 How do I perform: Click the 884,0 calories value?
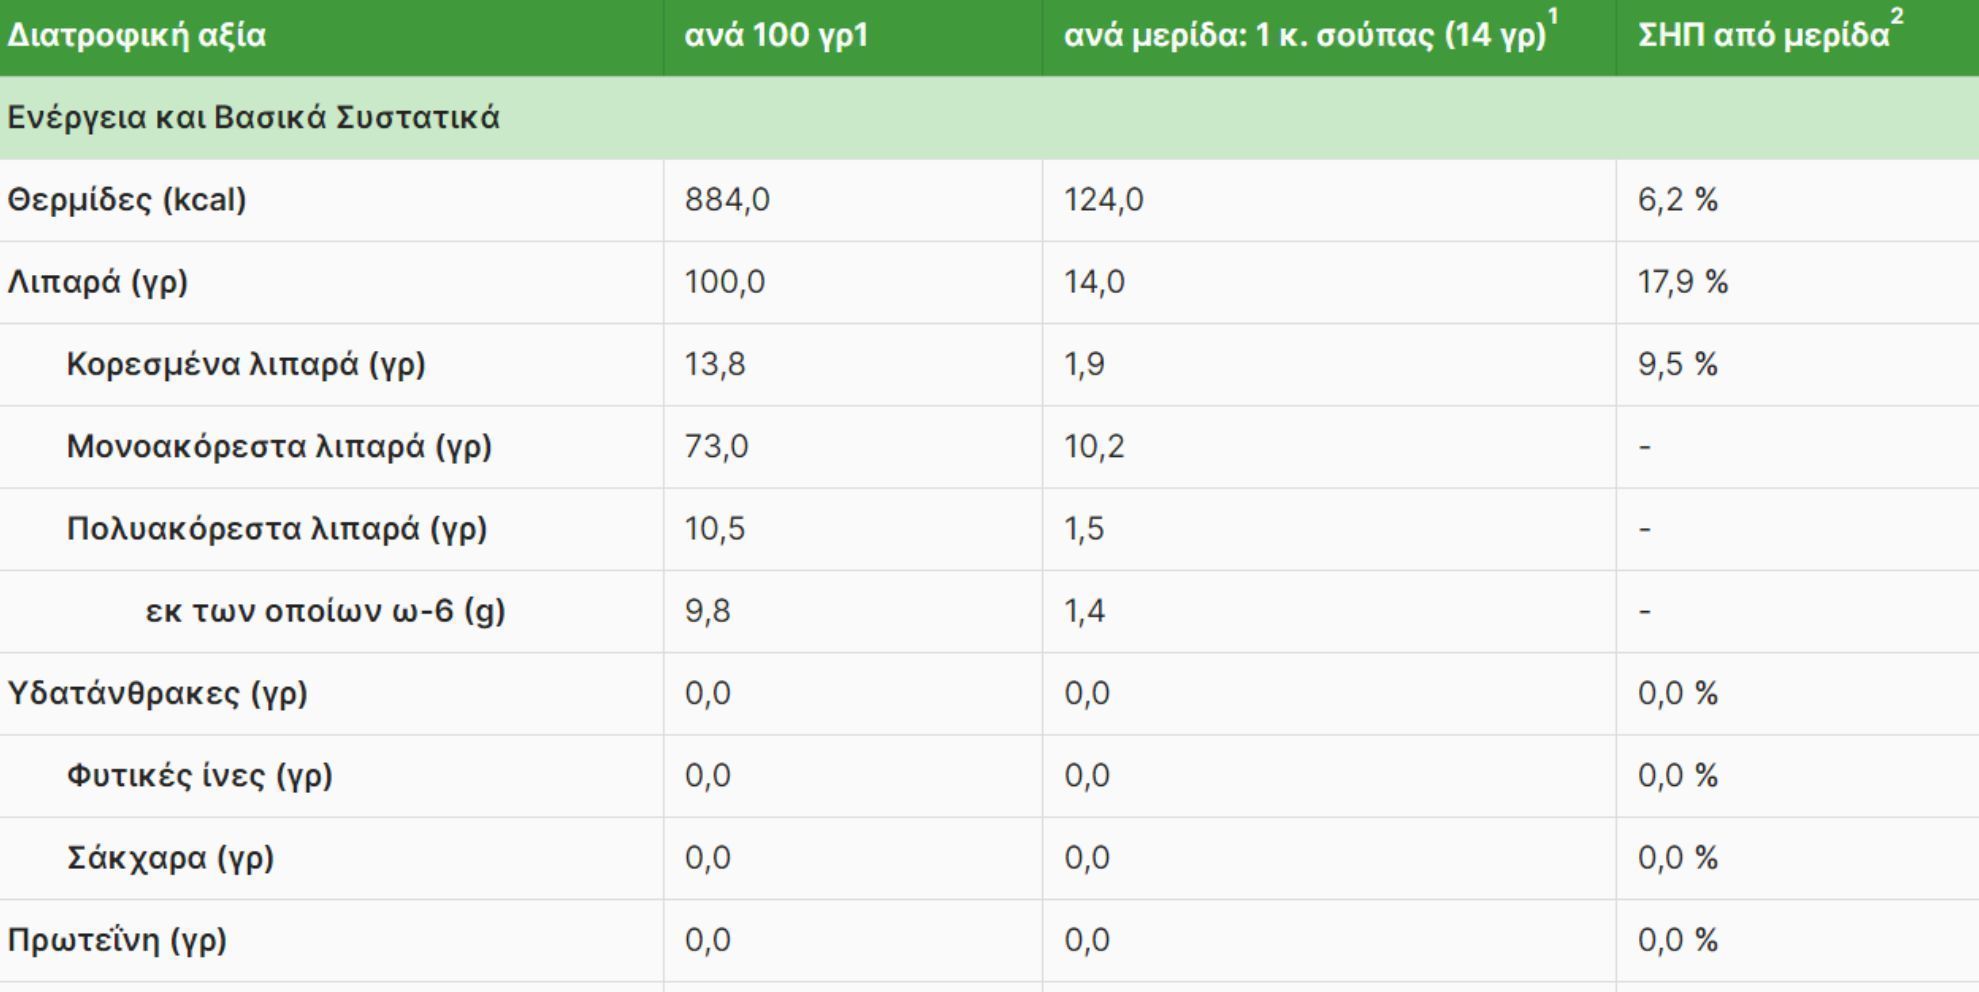(727, 200)
